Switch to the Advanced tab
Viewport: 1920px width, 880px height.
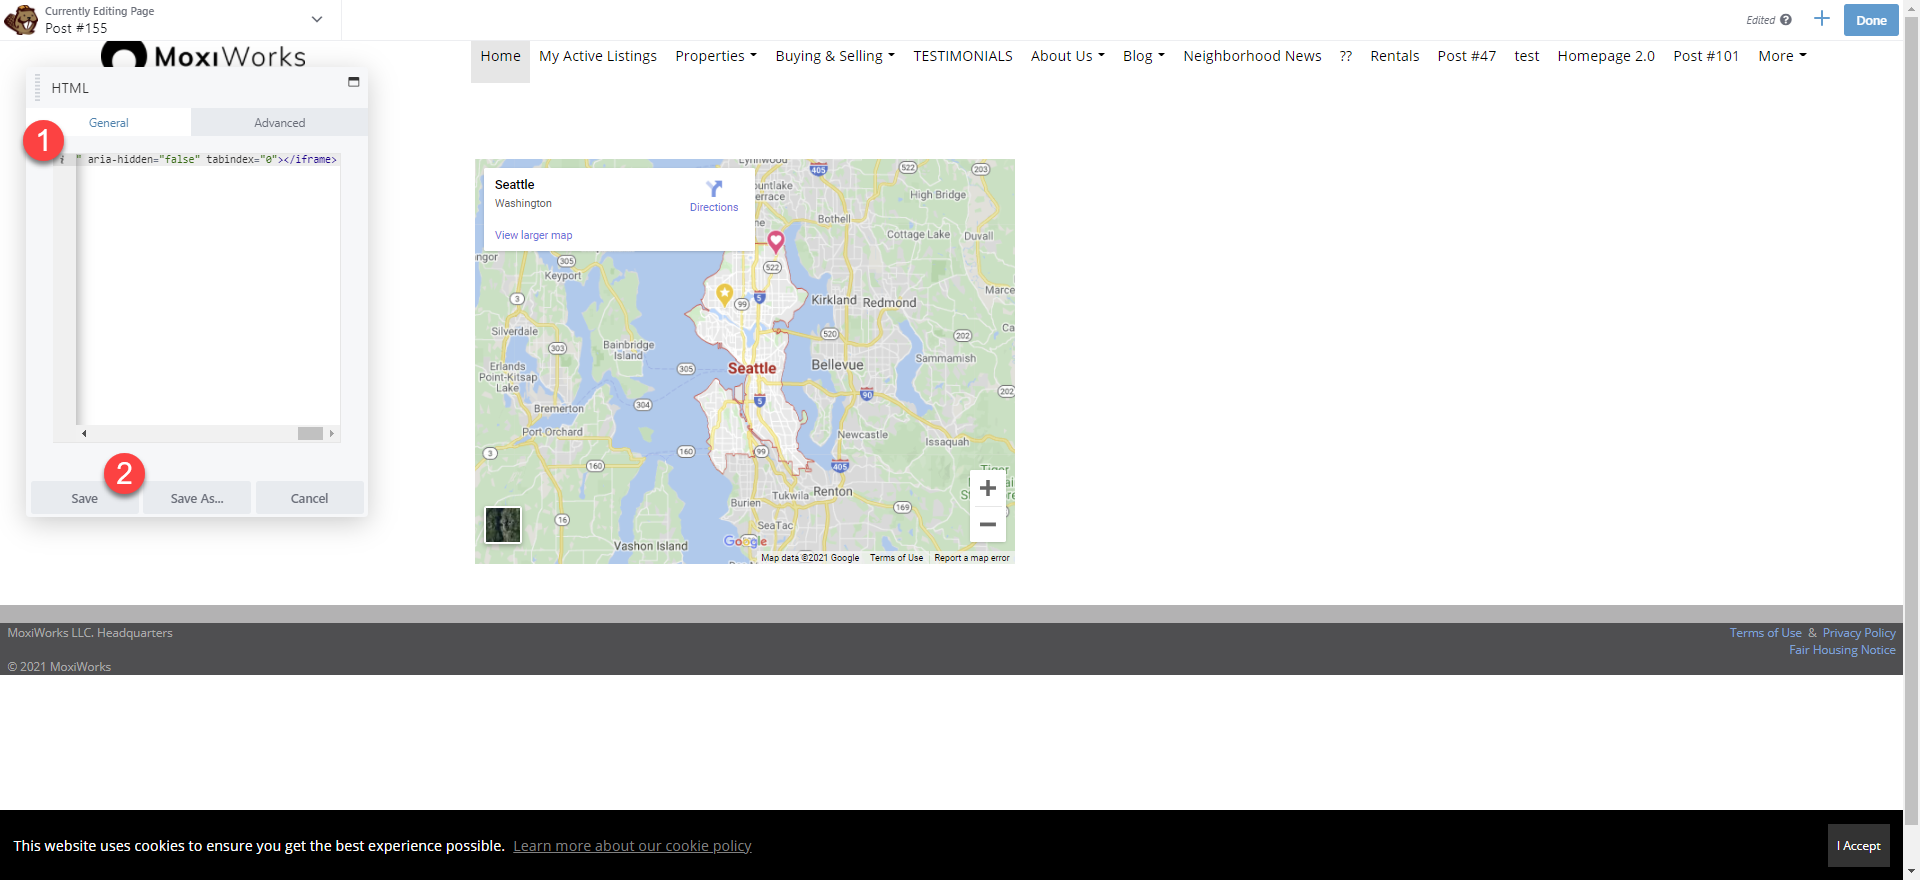point(279,123)
